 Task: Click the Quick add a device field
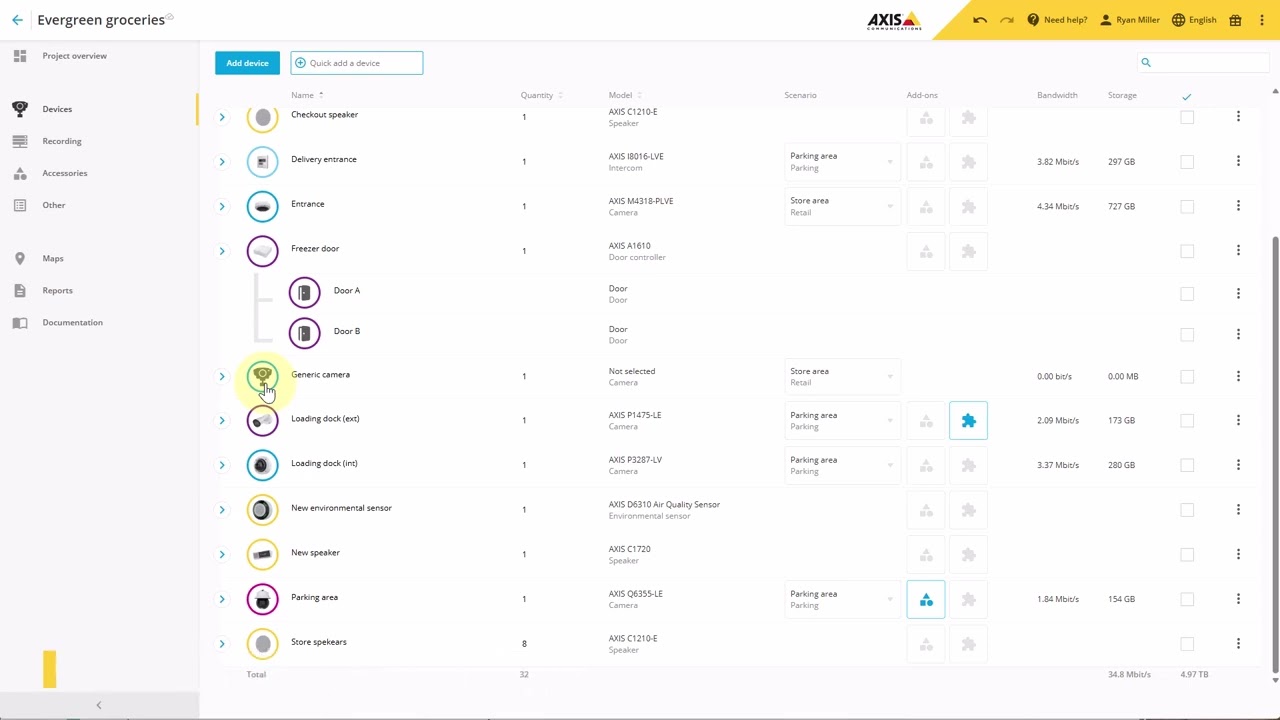point(357,63)
